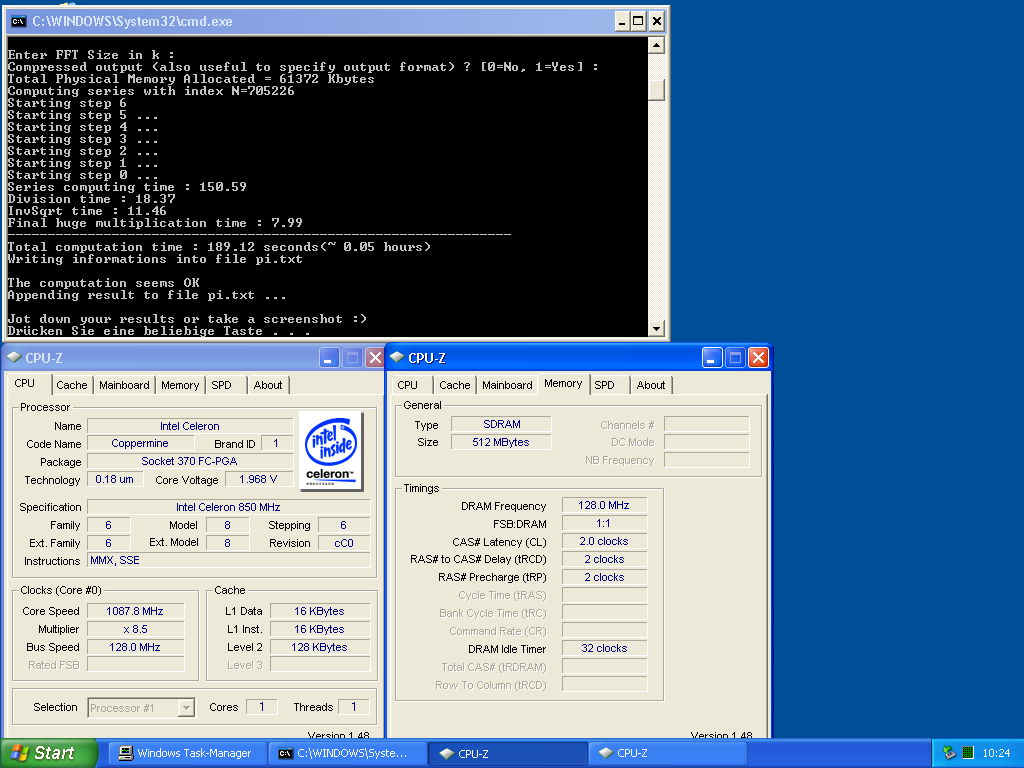Click the Name field showing Intel Celeron

pos(190,426)
